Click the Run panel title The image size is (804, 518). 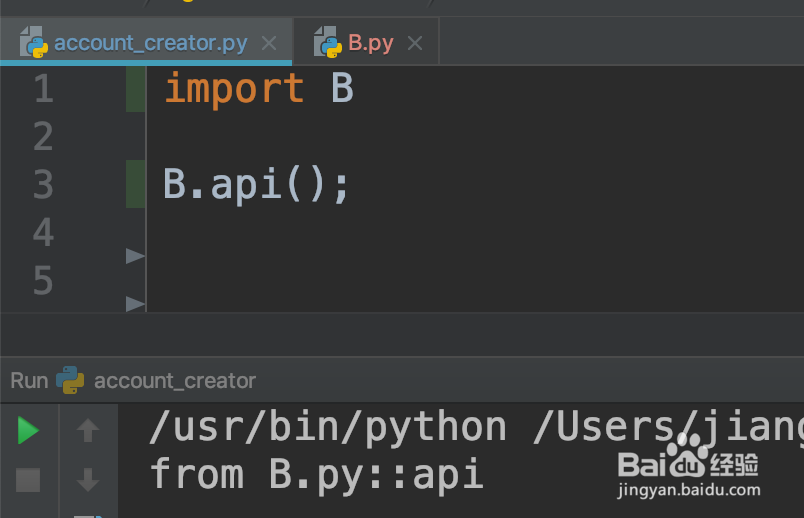[x=29, y=381]
